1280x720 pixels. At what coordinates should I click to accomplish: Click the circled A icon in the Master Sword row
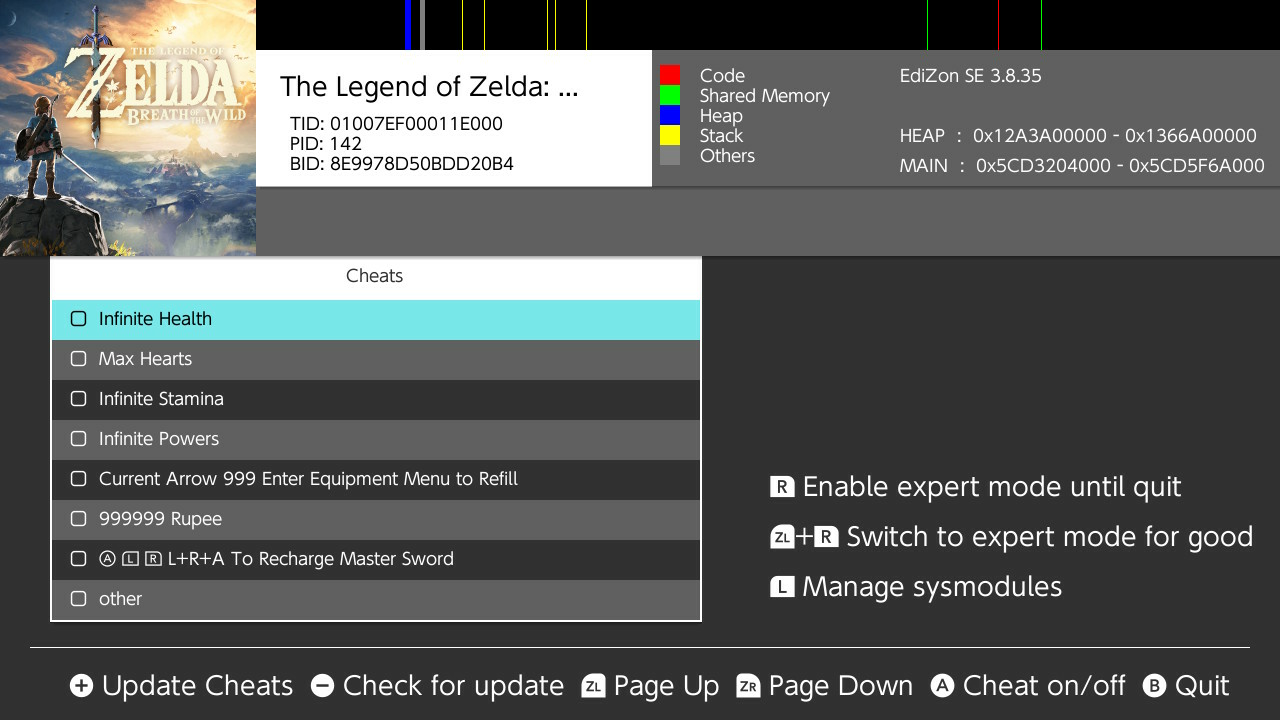pos(108,559)
